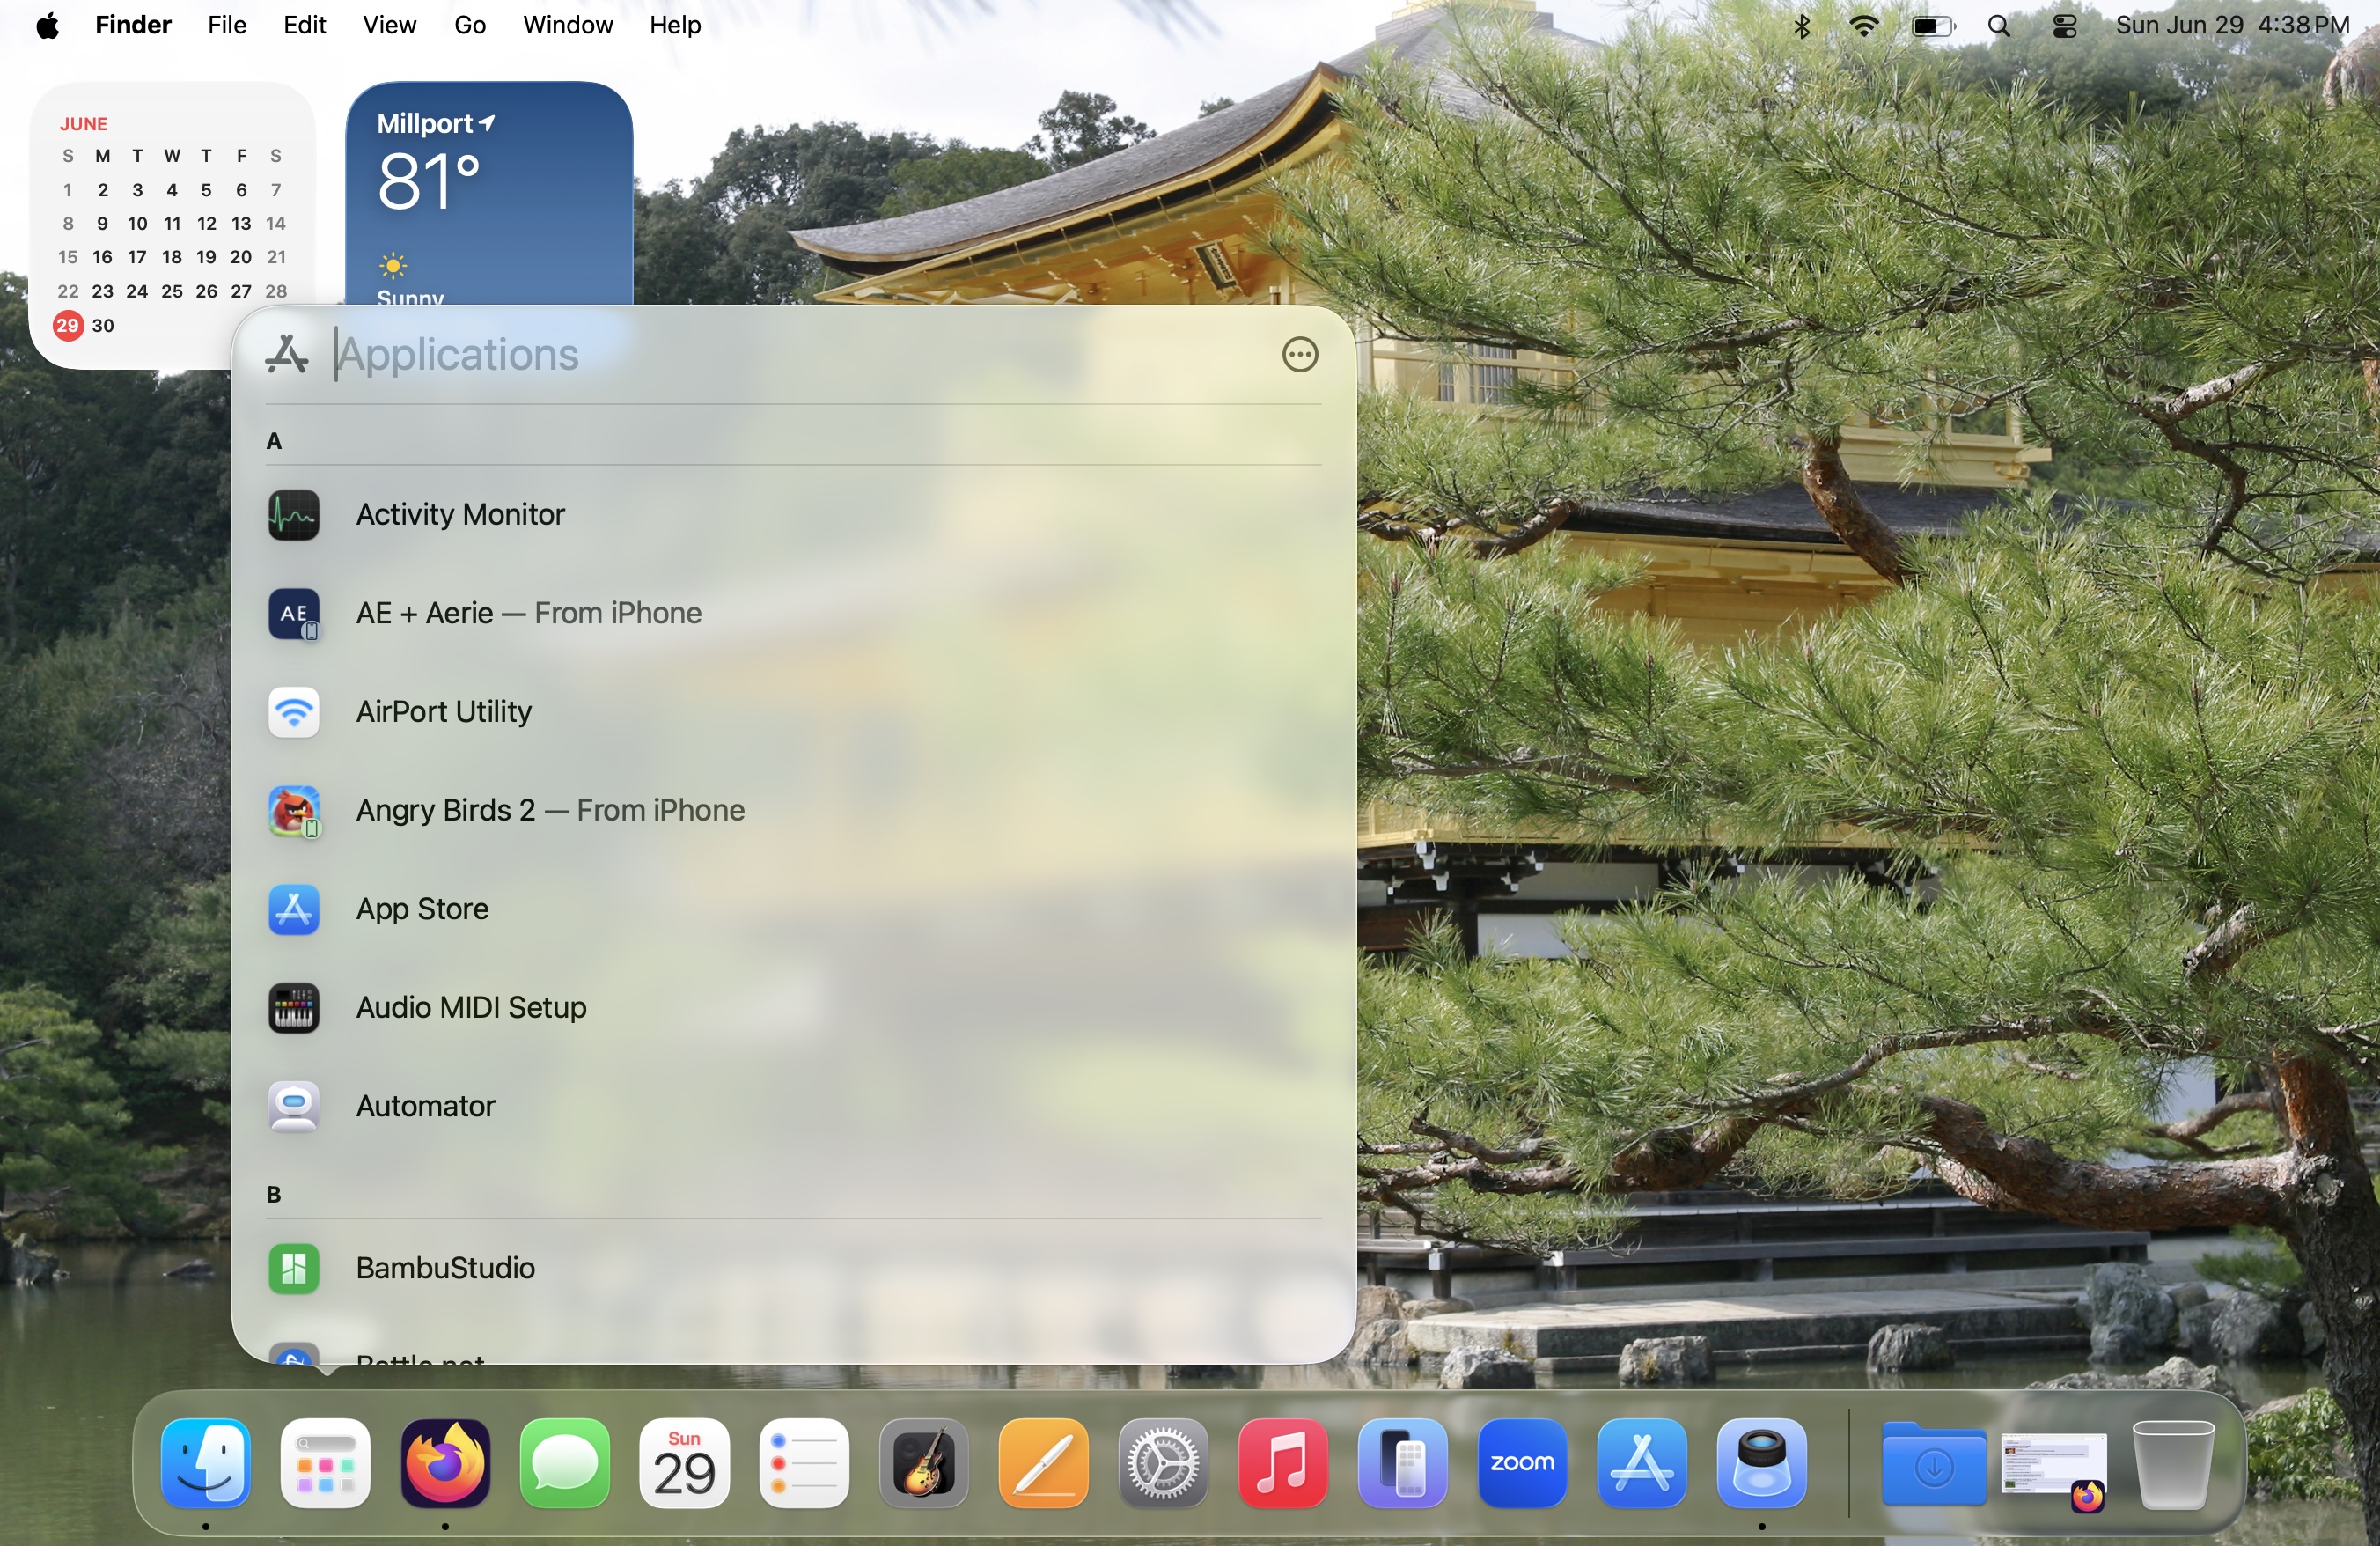Click the JUNE month heading in calendar widget
The width and height of the screenshot is (2380, 1546).
[x=83, y=124]
